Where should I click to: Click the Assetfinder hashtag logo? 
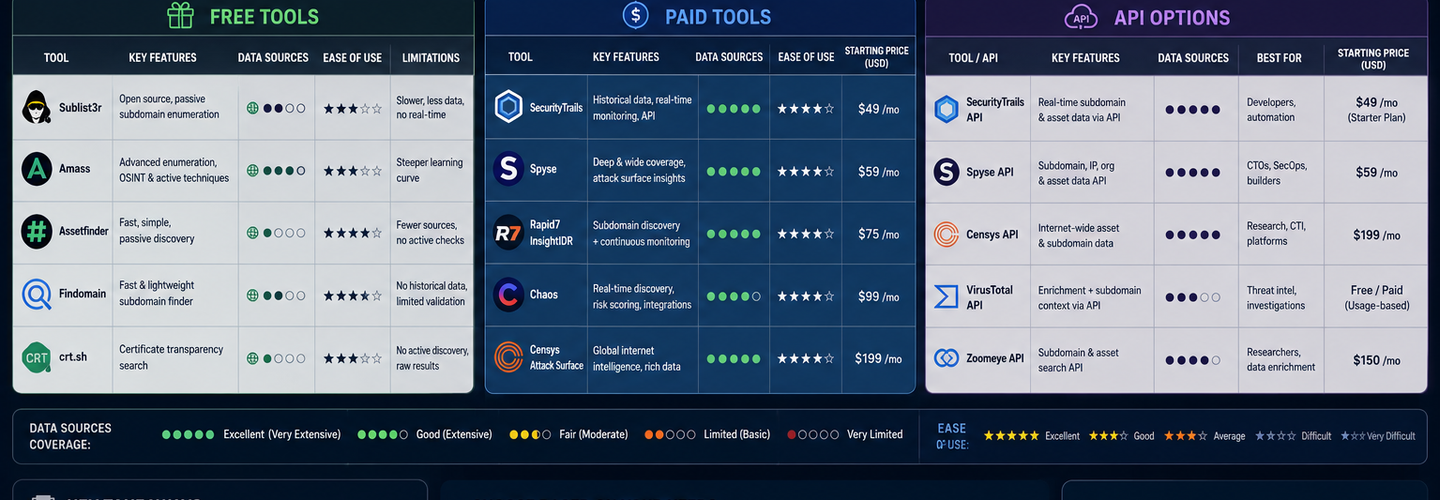pos(36,231)
